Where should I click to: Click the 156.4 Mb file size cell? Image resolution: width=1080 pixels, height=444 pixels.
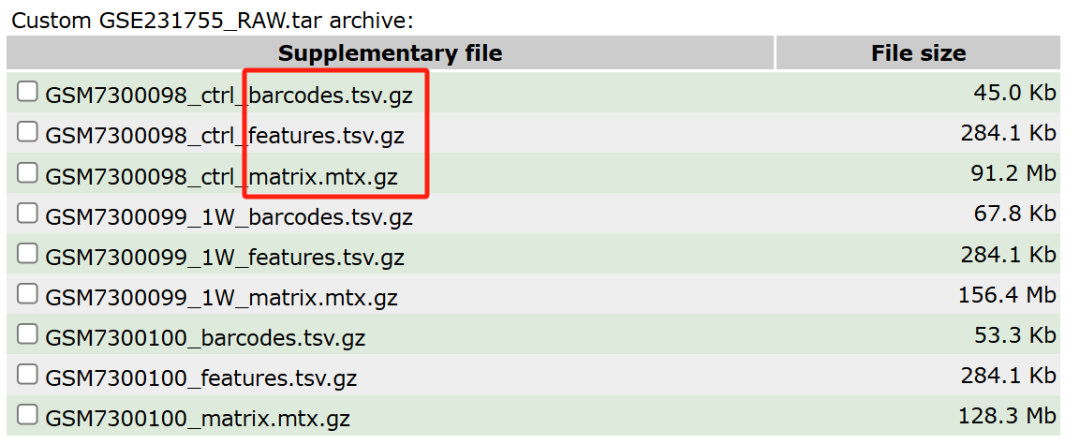point(1007,295)
